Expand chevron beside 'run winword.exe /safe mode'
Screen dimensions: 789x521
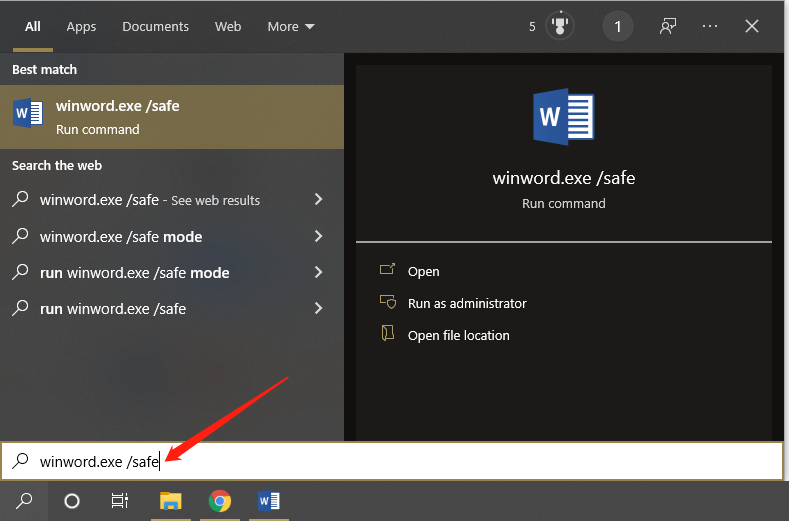(319, 272)
